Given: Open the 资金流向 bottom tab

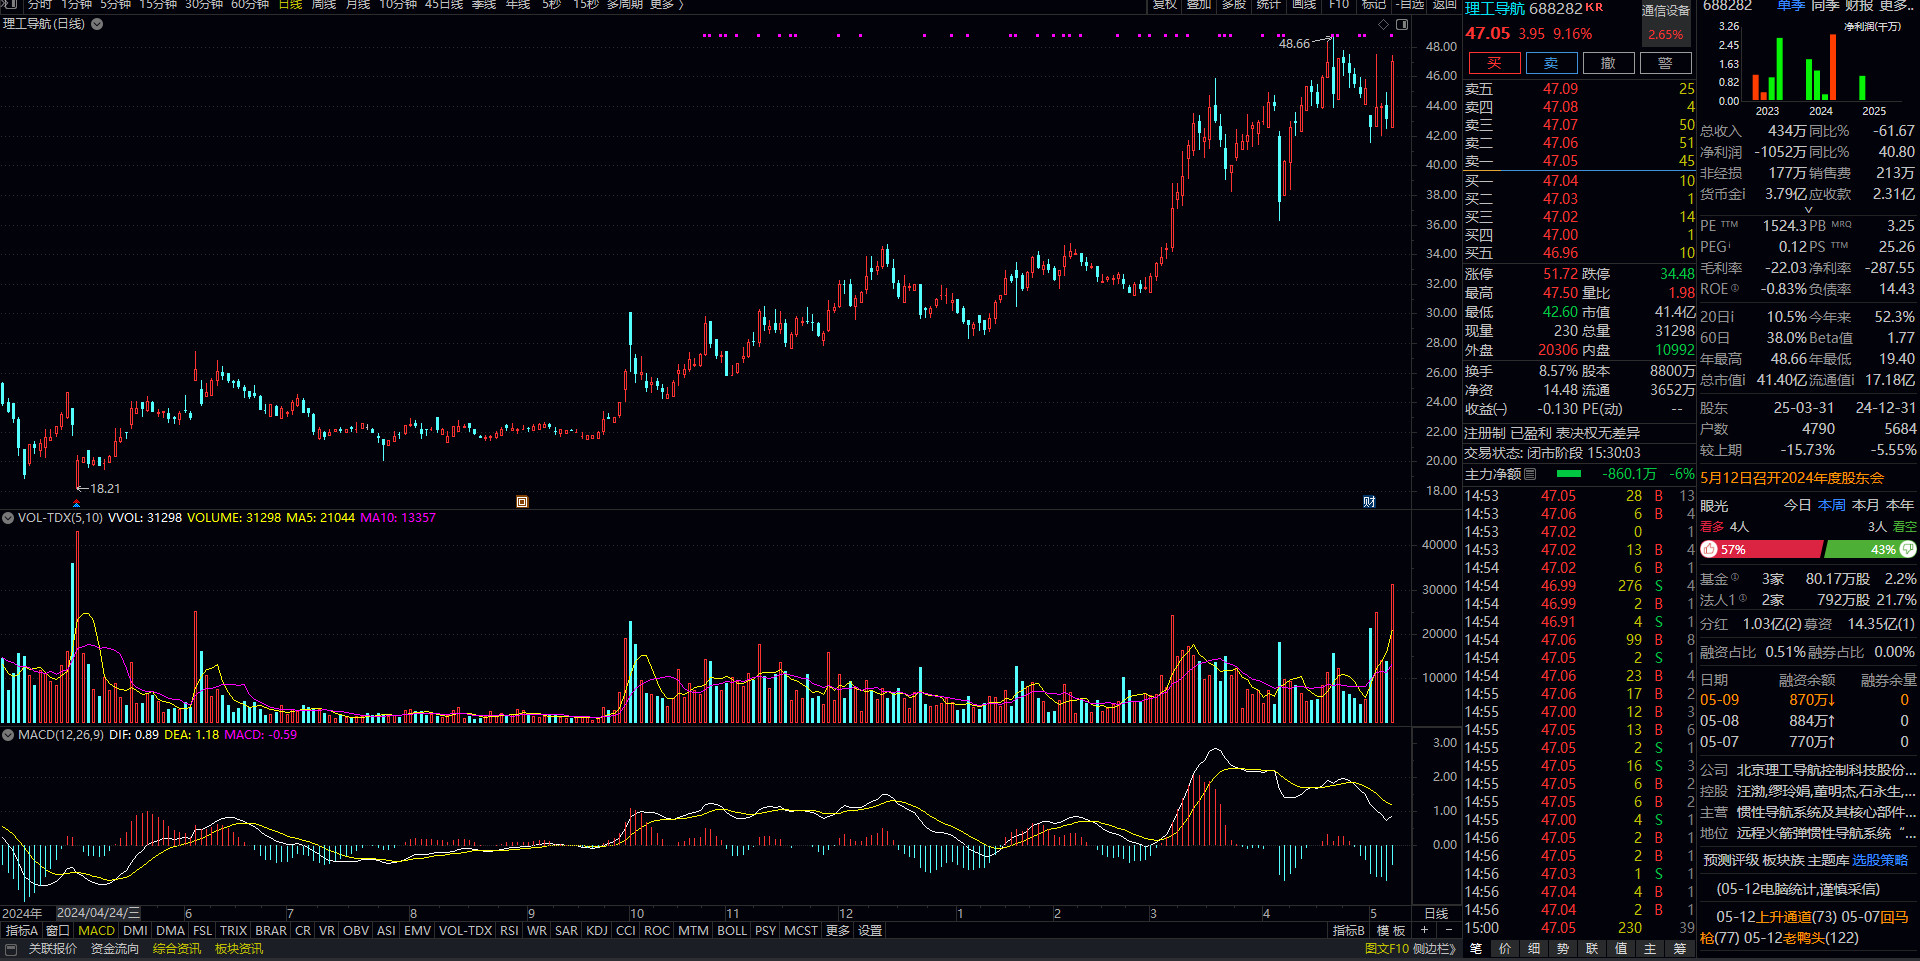Looking at the screenshot, I should [115, 949].
